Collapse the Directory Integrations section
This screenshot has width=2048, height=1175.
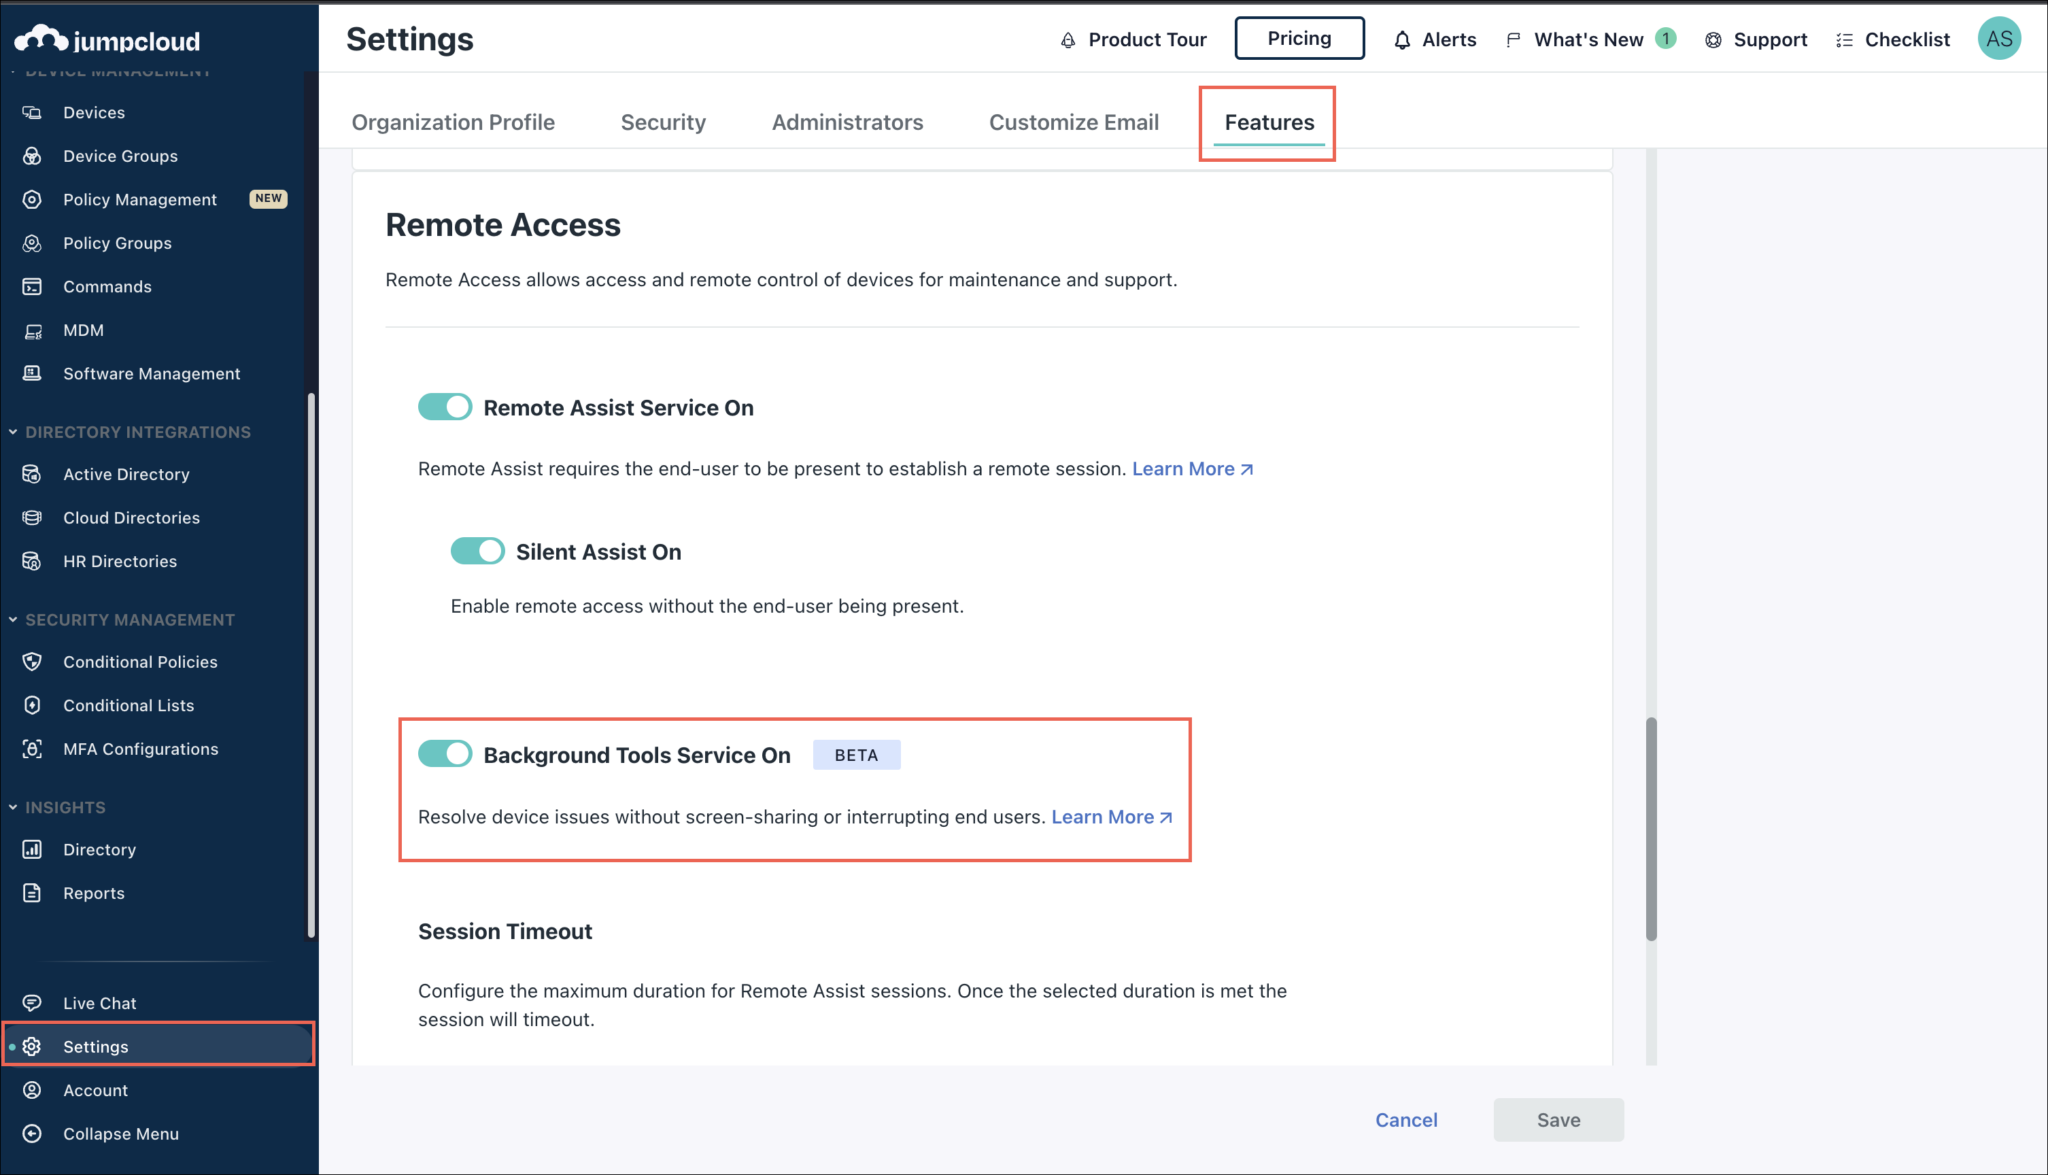(12, 431)
